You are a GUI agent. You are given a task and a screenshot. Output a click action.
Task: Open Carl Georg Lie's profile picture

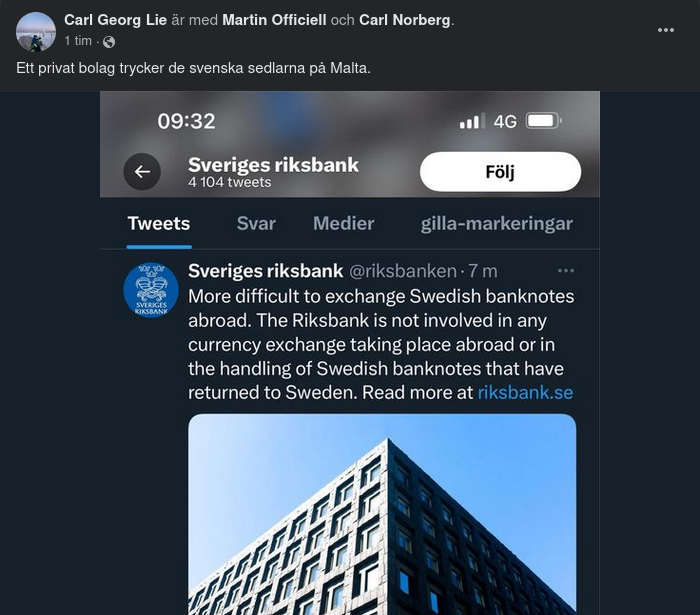pyautogui.click(x=36, y=31)
